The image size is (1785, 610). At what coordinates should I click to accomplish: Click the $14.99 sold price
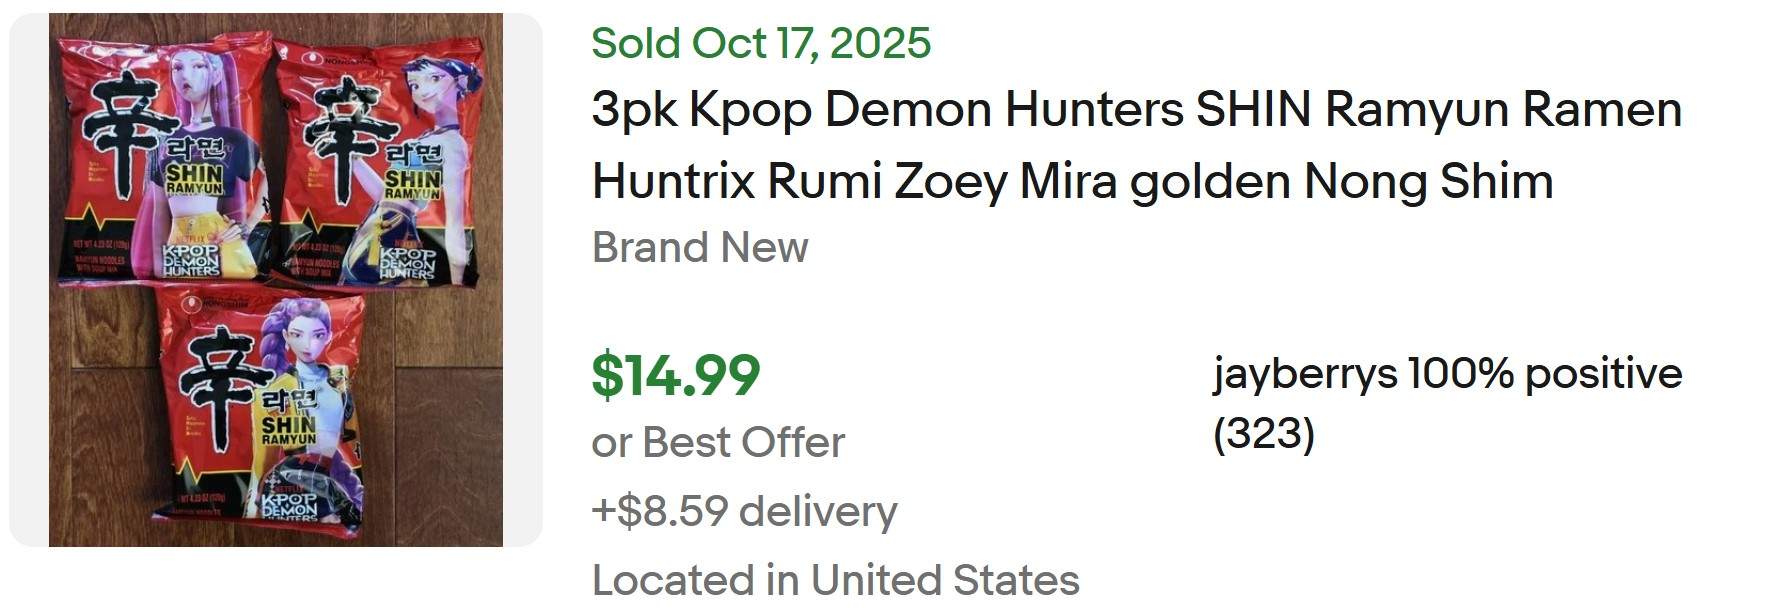point(675,375)
